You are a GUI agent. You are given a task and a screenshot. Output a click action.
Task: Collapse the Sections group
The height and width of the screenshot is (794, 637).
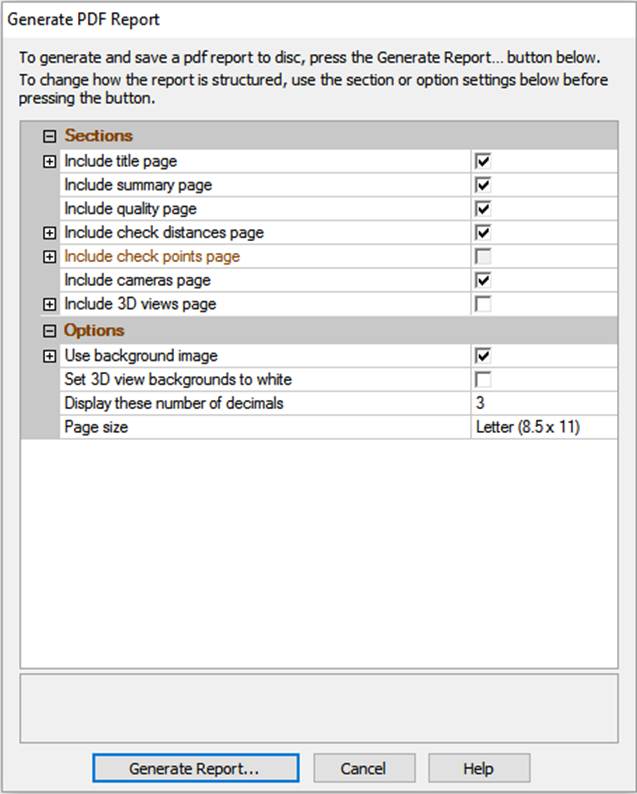click(x=49, y=137)
